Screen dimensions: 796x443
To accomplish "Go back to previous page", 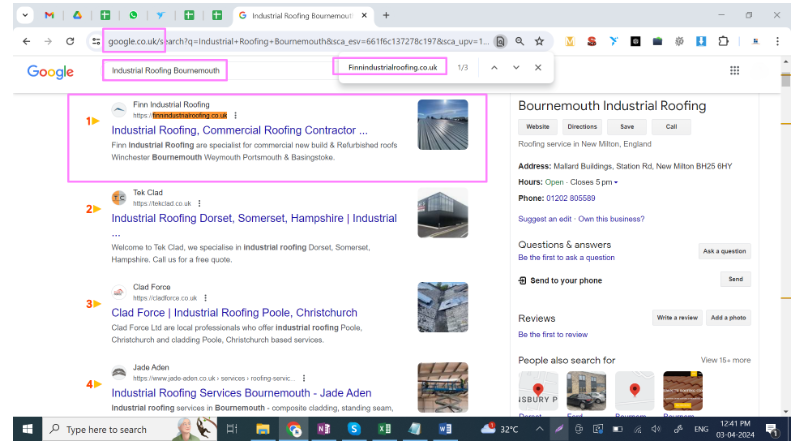I will (26, 42).
